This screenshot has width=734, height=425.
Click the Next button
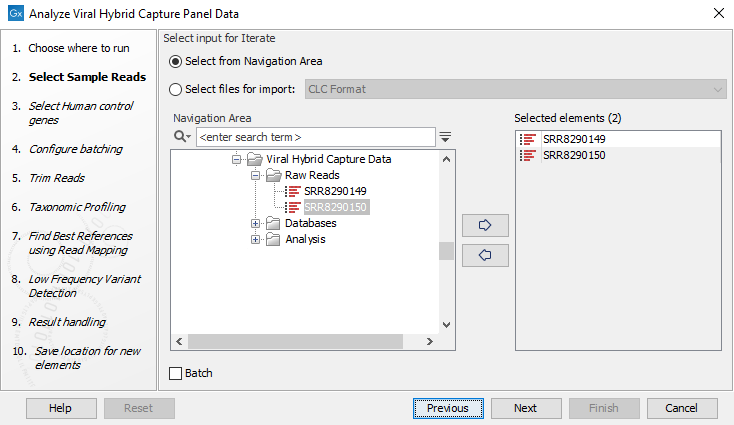(x=526, y=408)
